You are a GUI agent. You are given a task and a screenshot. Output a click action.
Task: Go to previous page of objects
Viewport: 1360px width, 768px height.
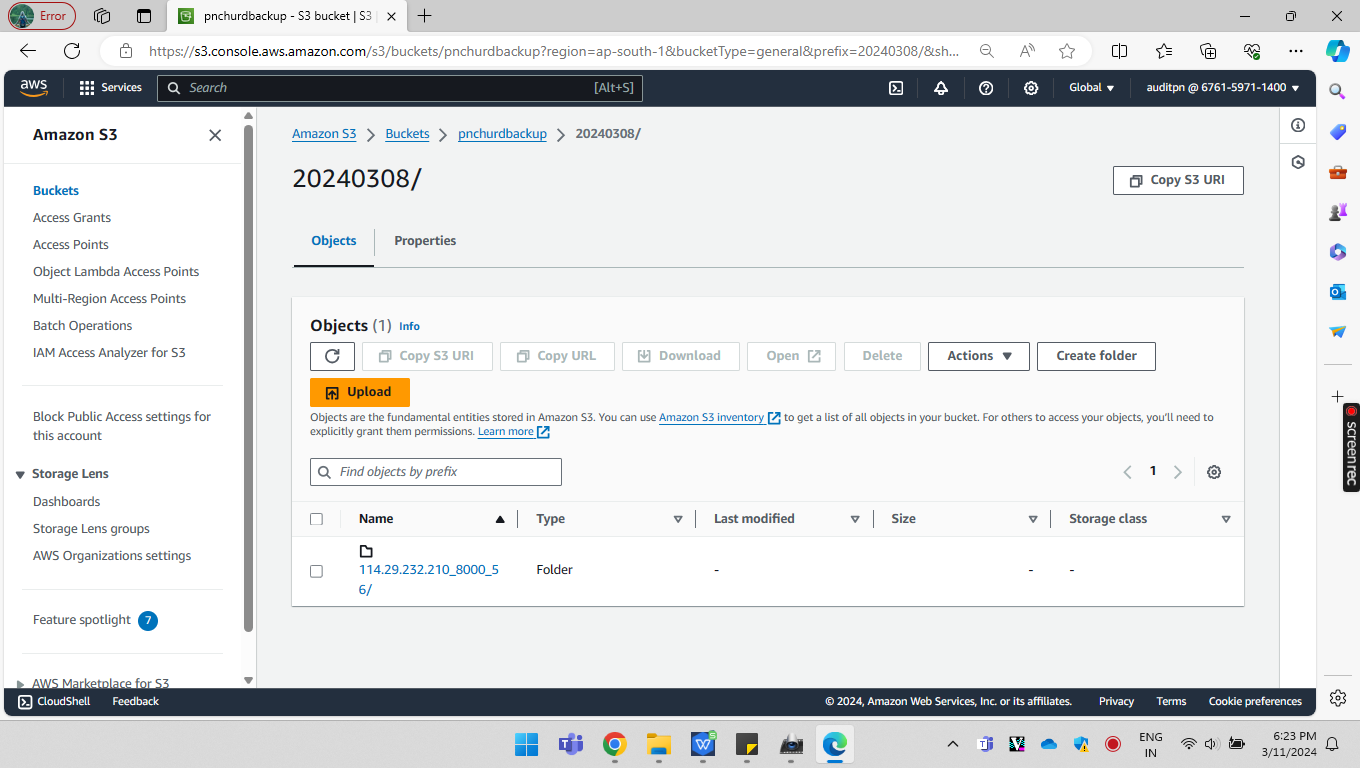point(1127,472)
